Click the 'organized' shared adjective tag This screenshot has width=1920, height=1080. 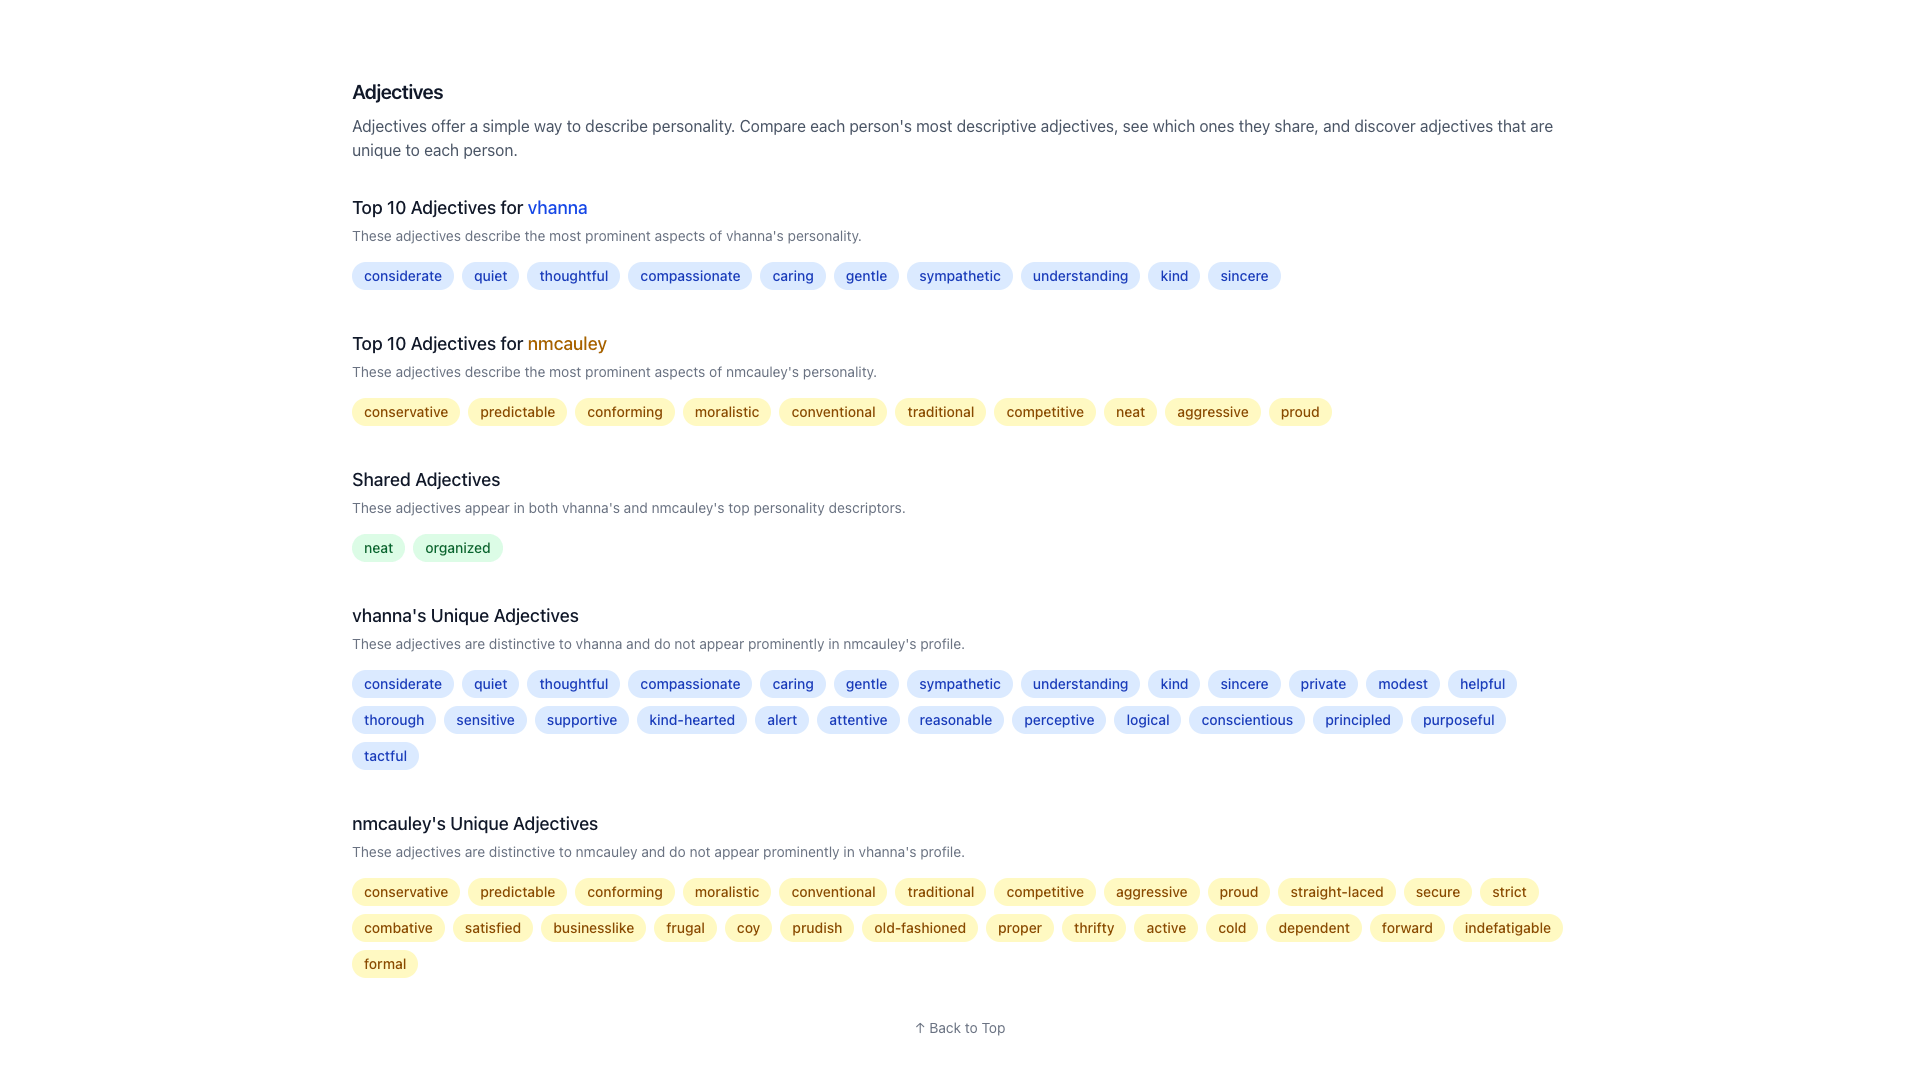[457, 548]
